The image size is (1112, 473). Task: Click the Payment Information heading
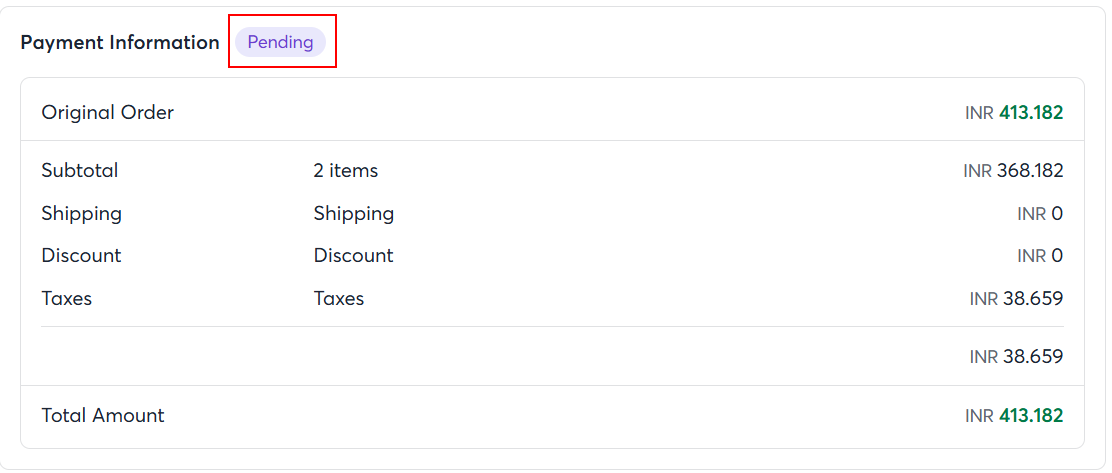(x=120, y=42)
